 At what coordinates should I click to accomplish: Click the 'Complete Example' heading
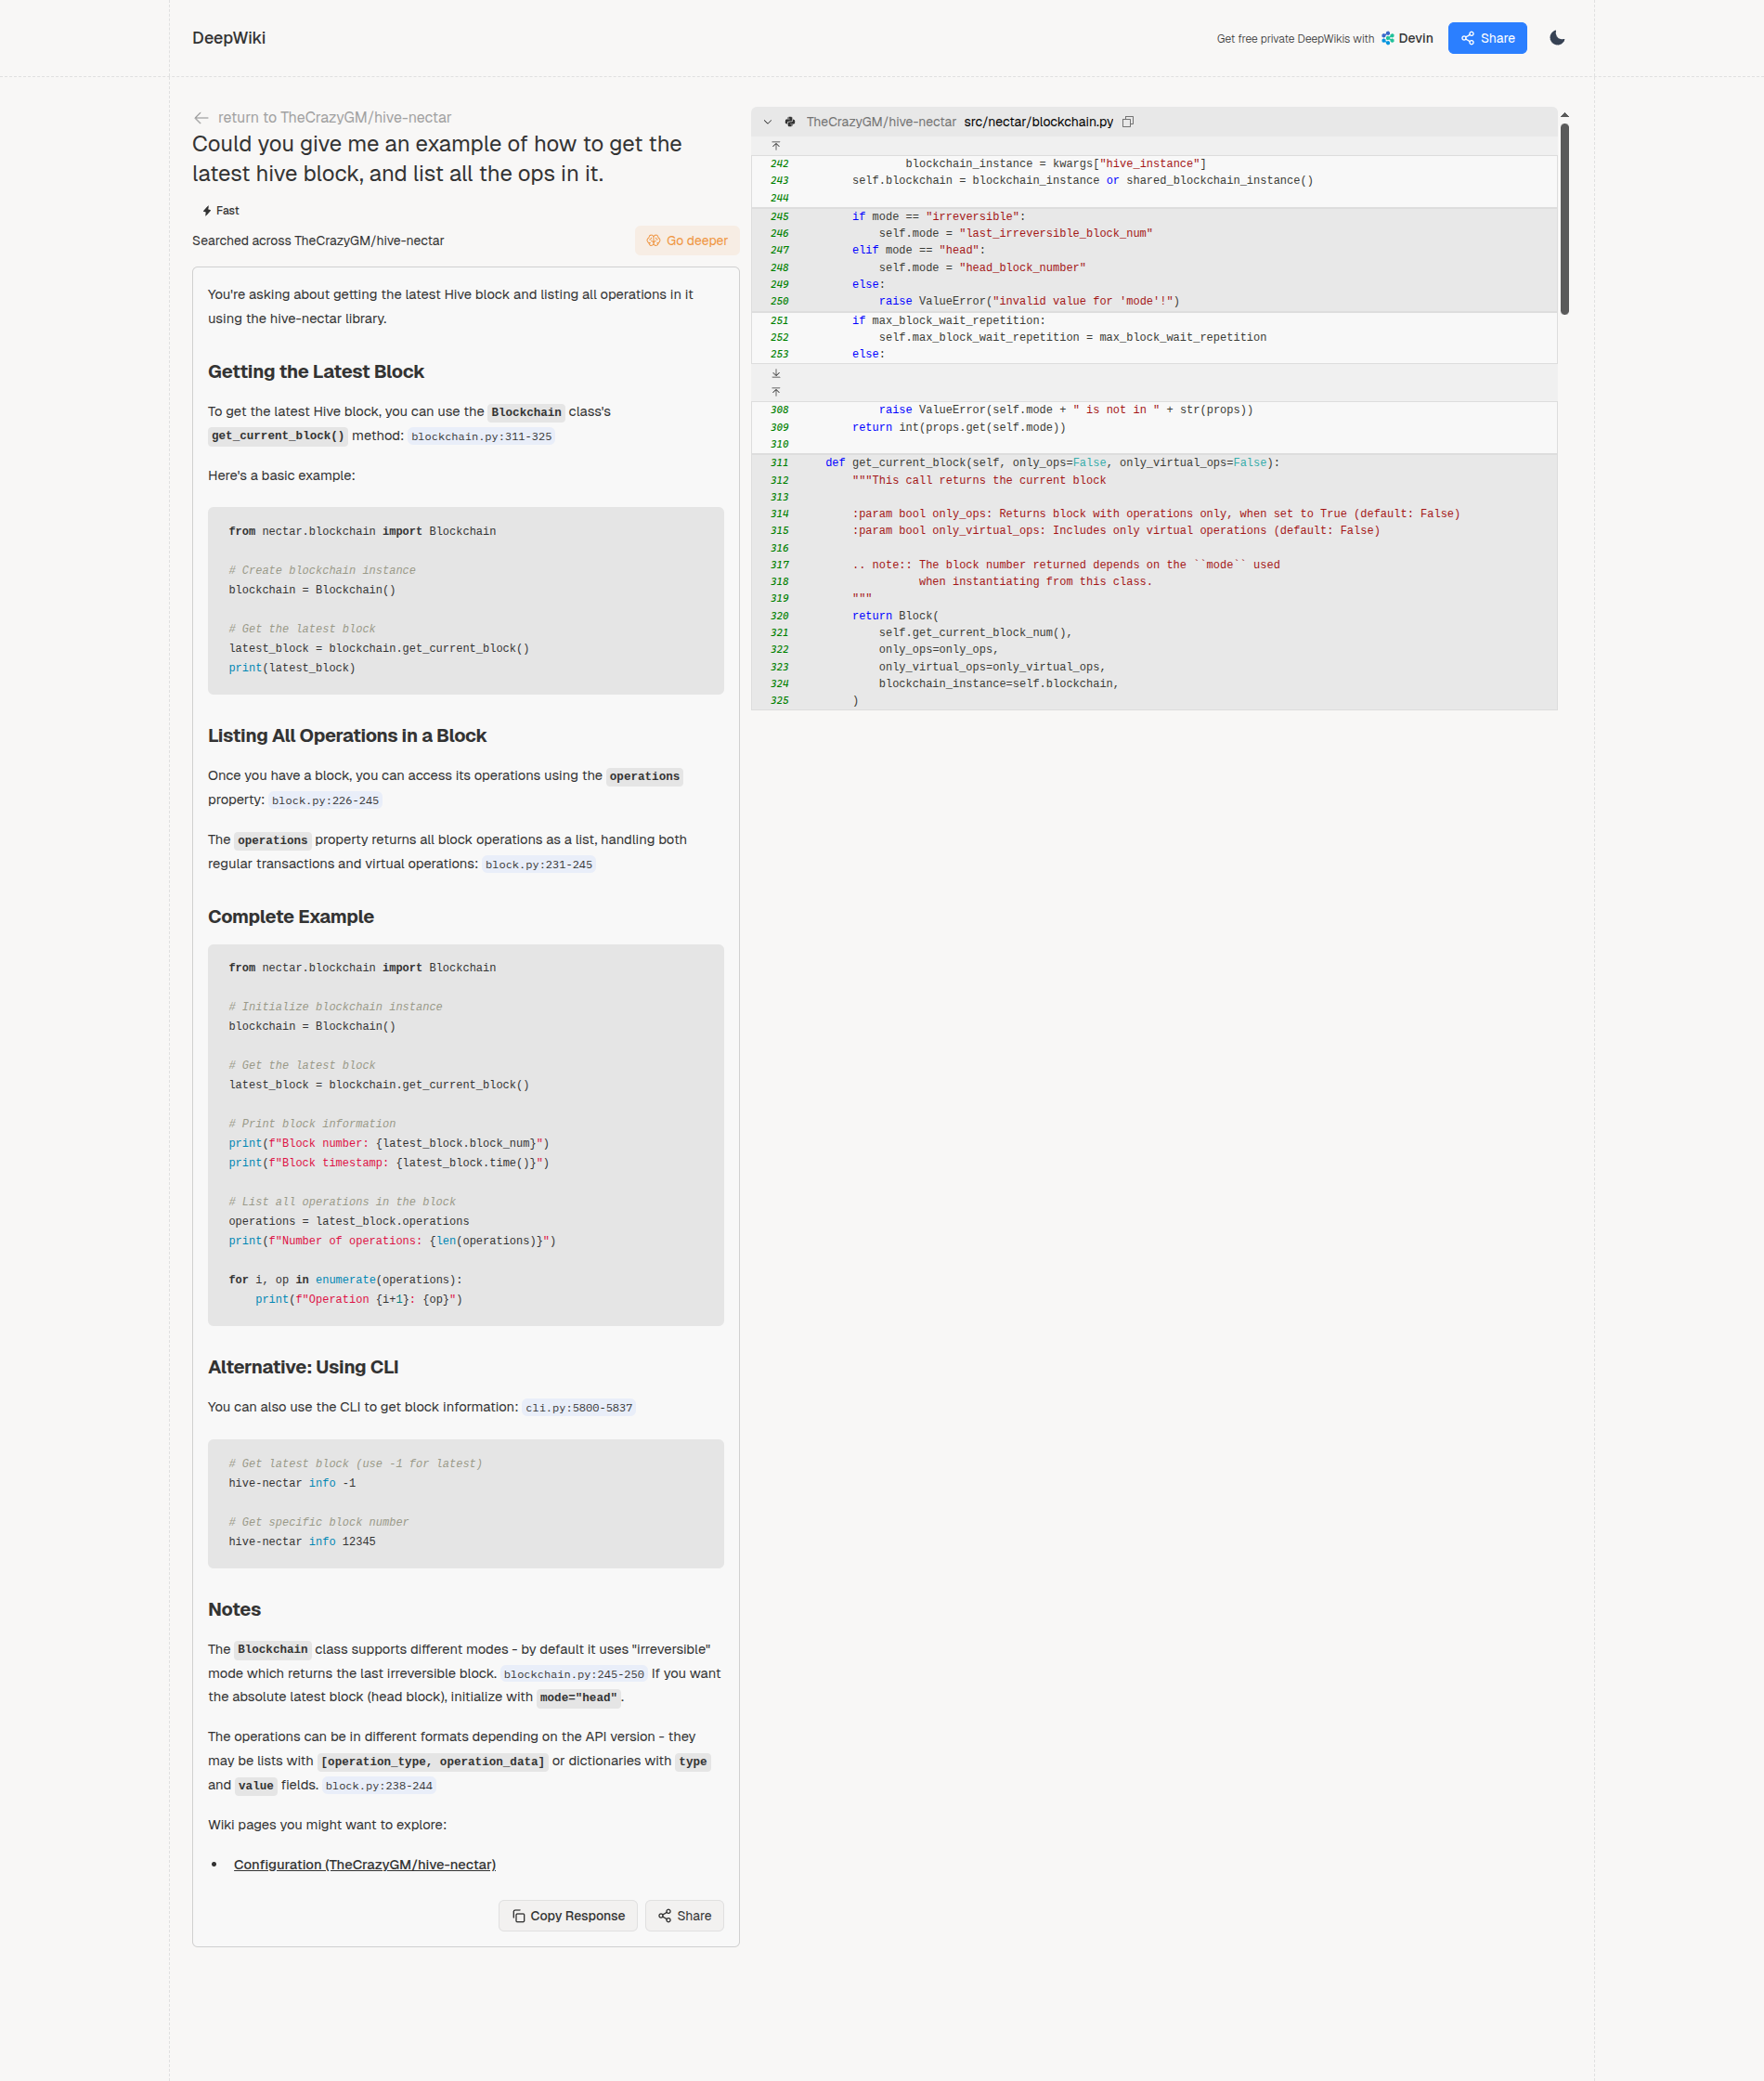[291, 917]
